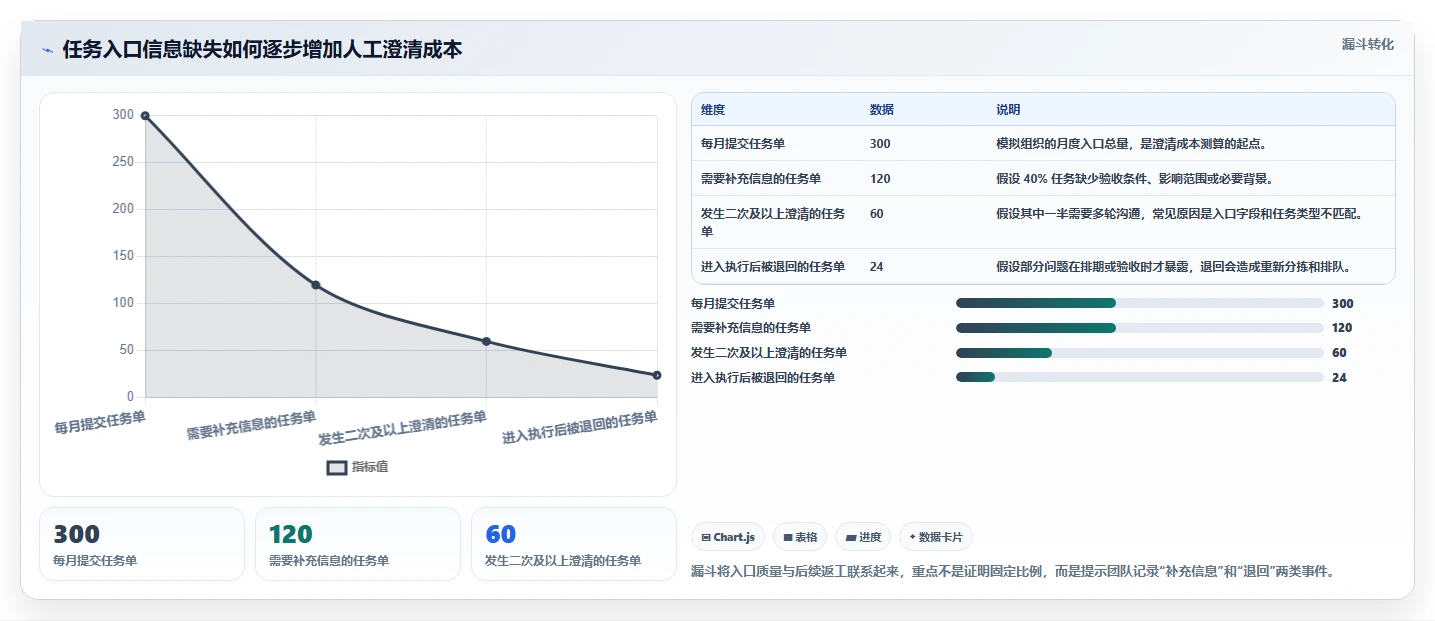Click the 进度 tag
The height and width of the screenshot is (621, 1435).
pos(863,537)
